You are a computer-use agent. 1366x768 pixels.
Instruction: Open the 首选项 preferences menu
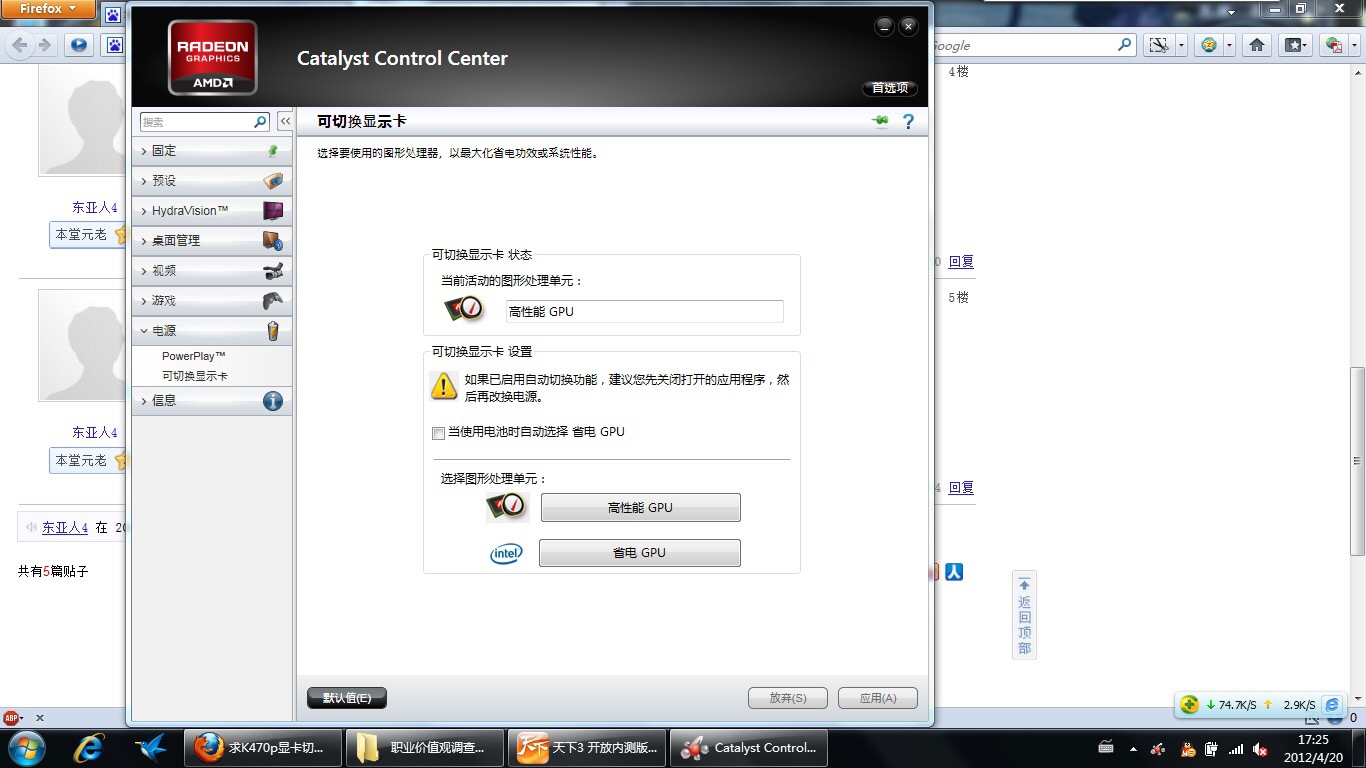click(x=889, y=88)
